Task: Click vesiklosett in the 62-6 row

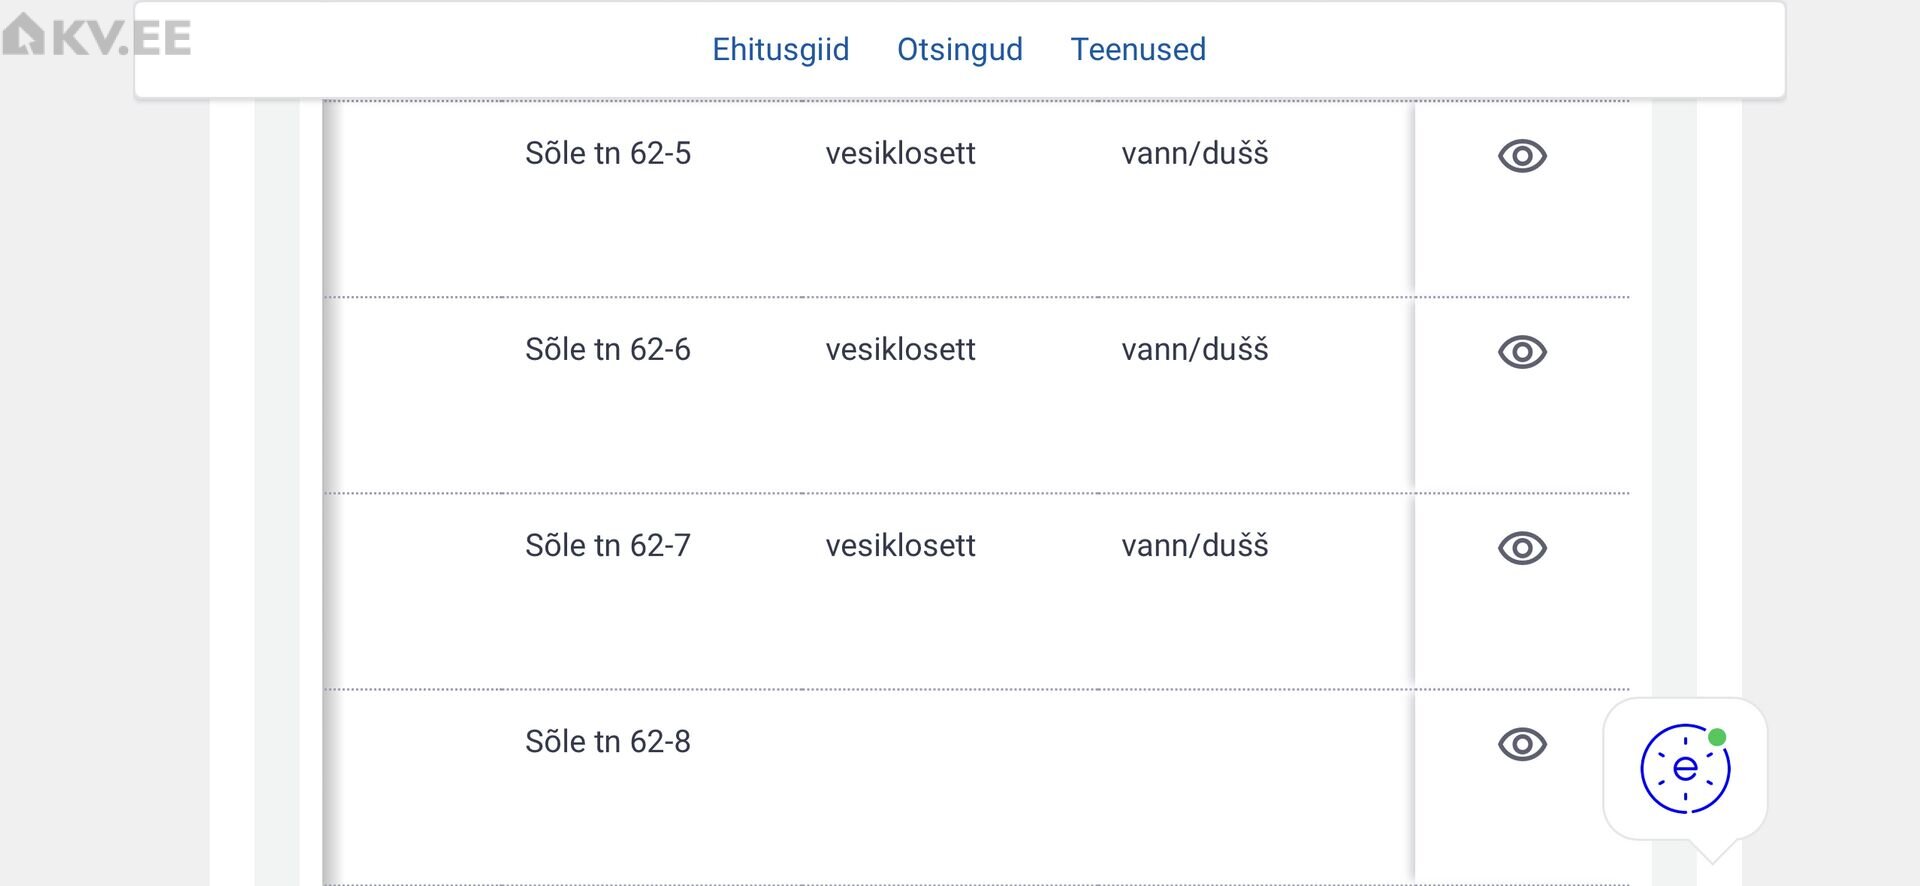Action: 900,349
